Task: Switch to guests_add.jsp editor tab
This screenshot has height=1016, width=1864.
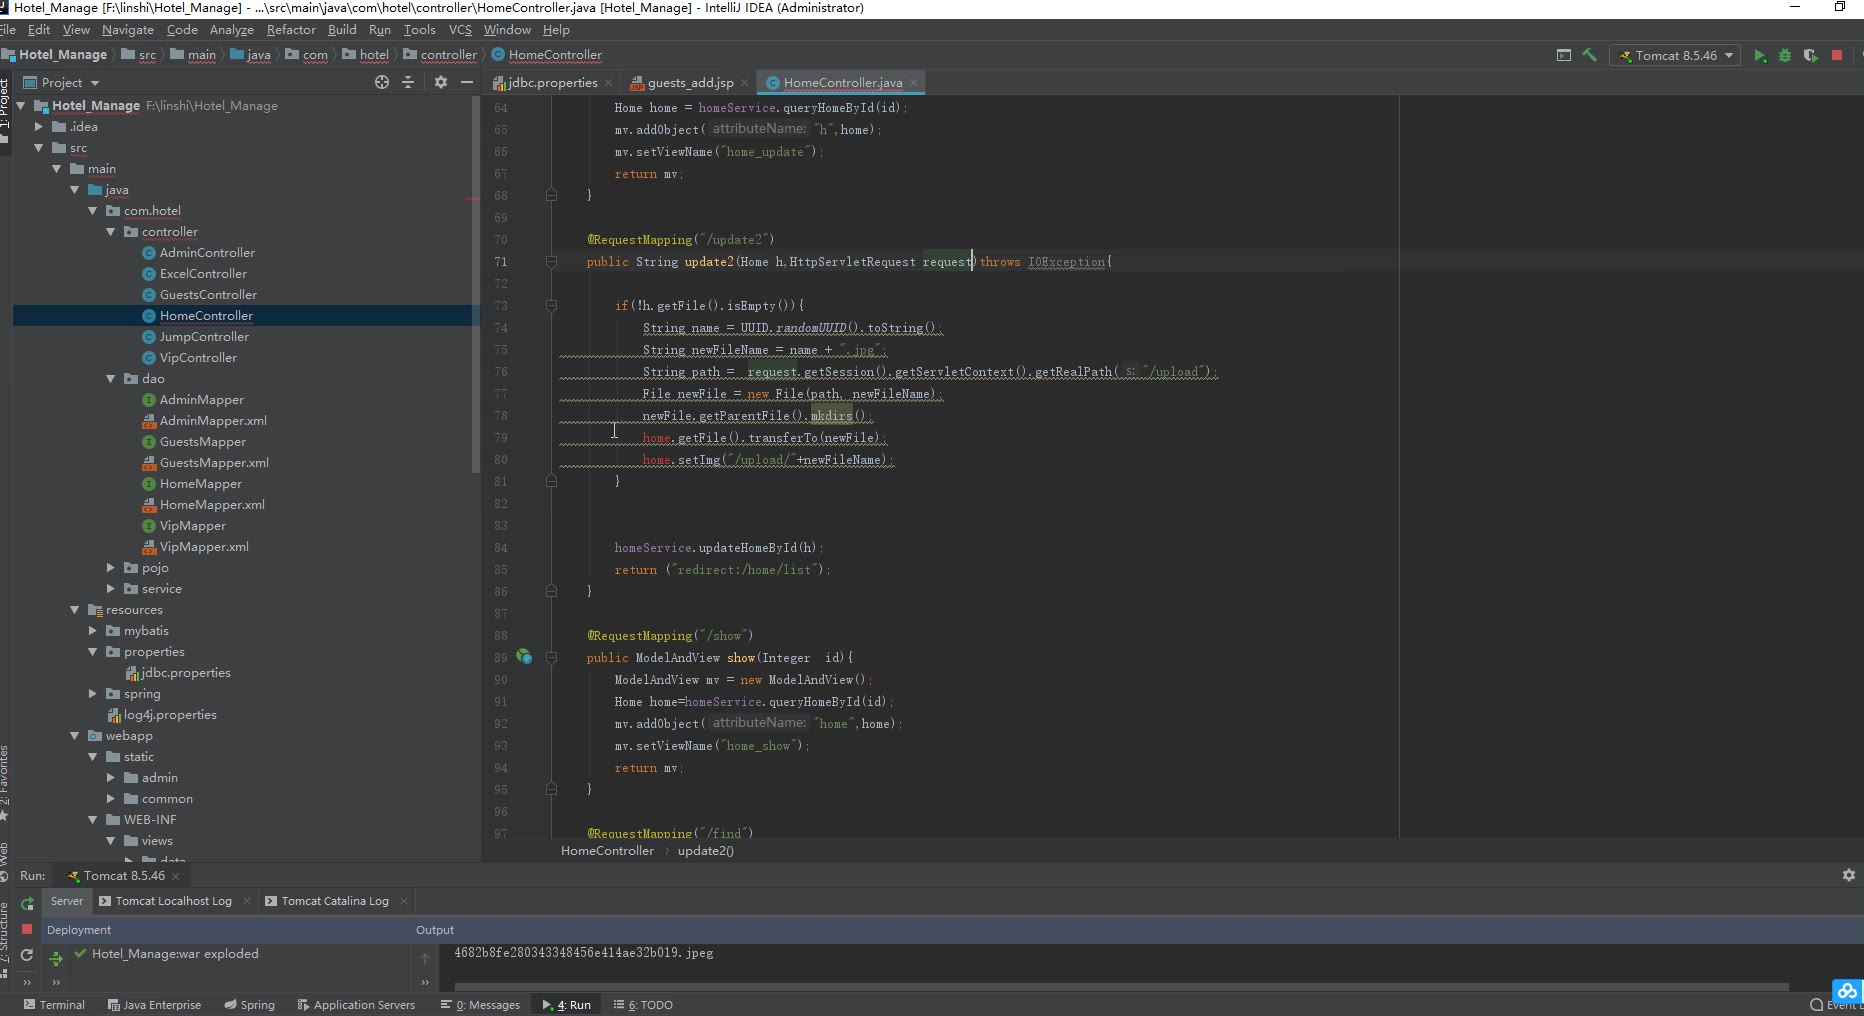Action: [x=690, y=83]
